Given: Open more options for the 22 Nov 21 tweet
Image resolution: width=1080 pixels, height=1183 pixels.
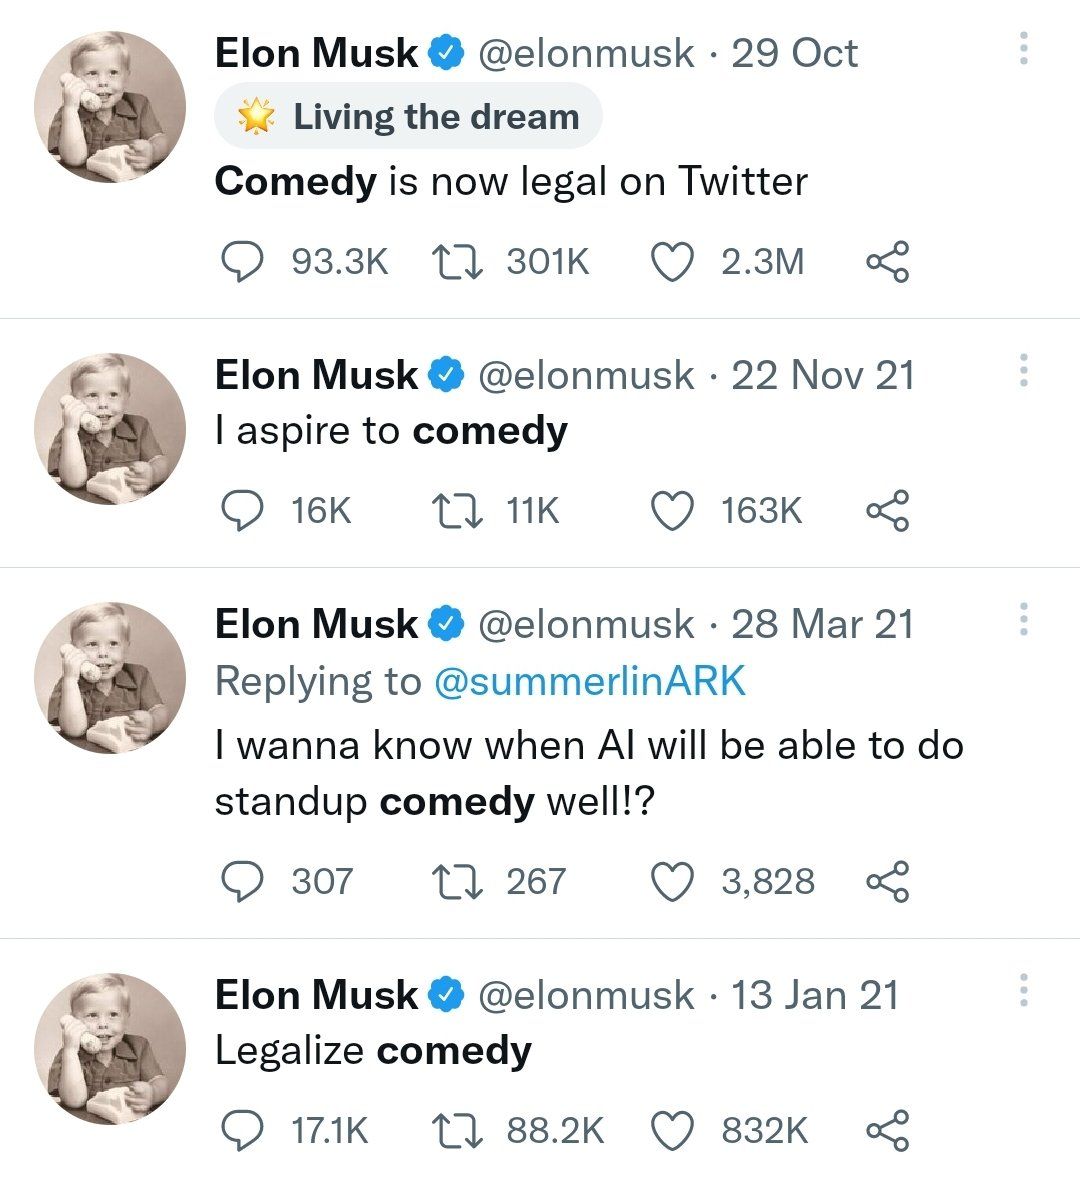Looking at the screenshot, I should point(1023,371).
